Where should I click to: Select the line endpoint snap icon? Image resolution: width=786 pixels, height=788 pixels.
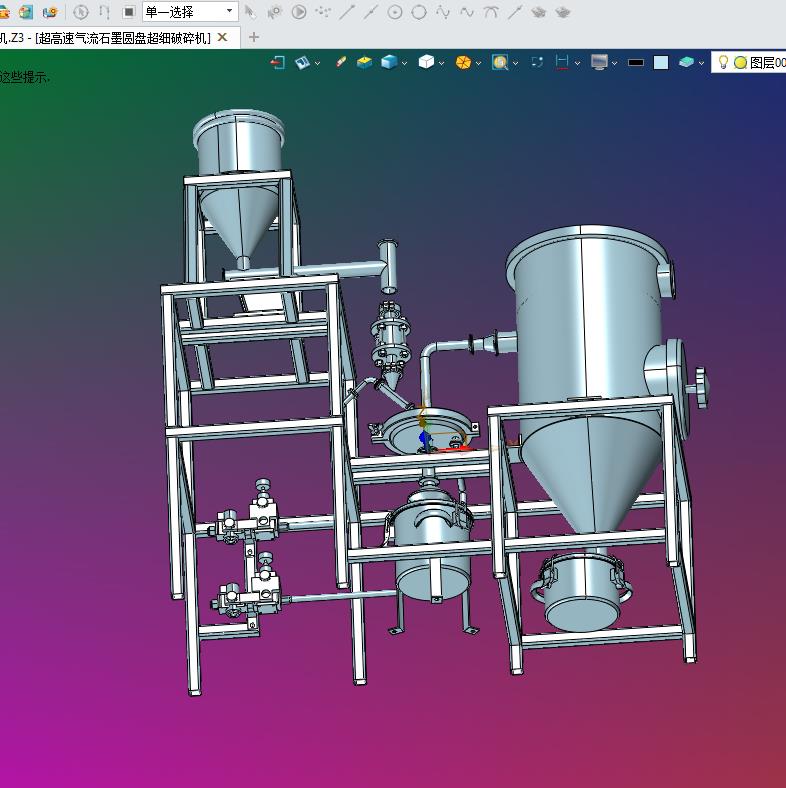click(347, 12)
